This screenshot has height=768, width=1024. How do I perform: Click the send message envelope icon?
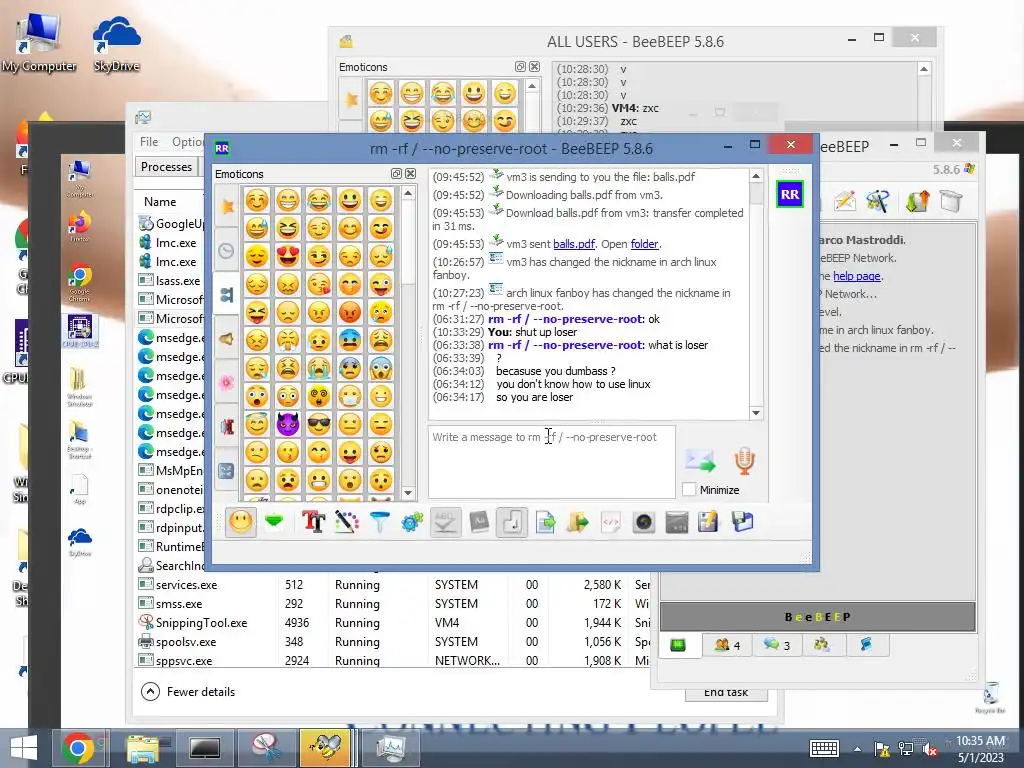tap(700, 460)
